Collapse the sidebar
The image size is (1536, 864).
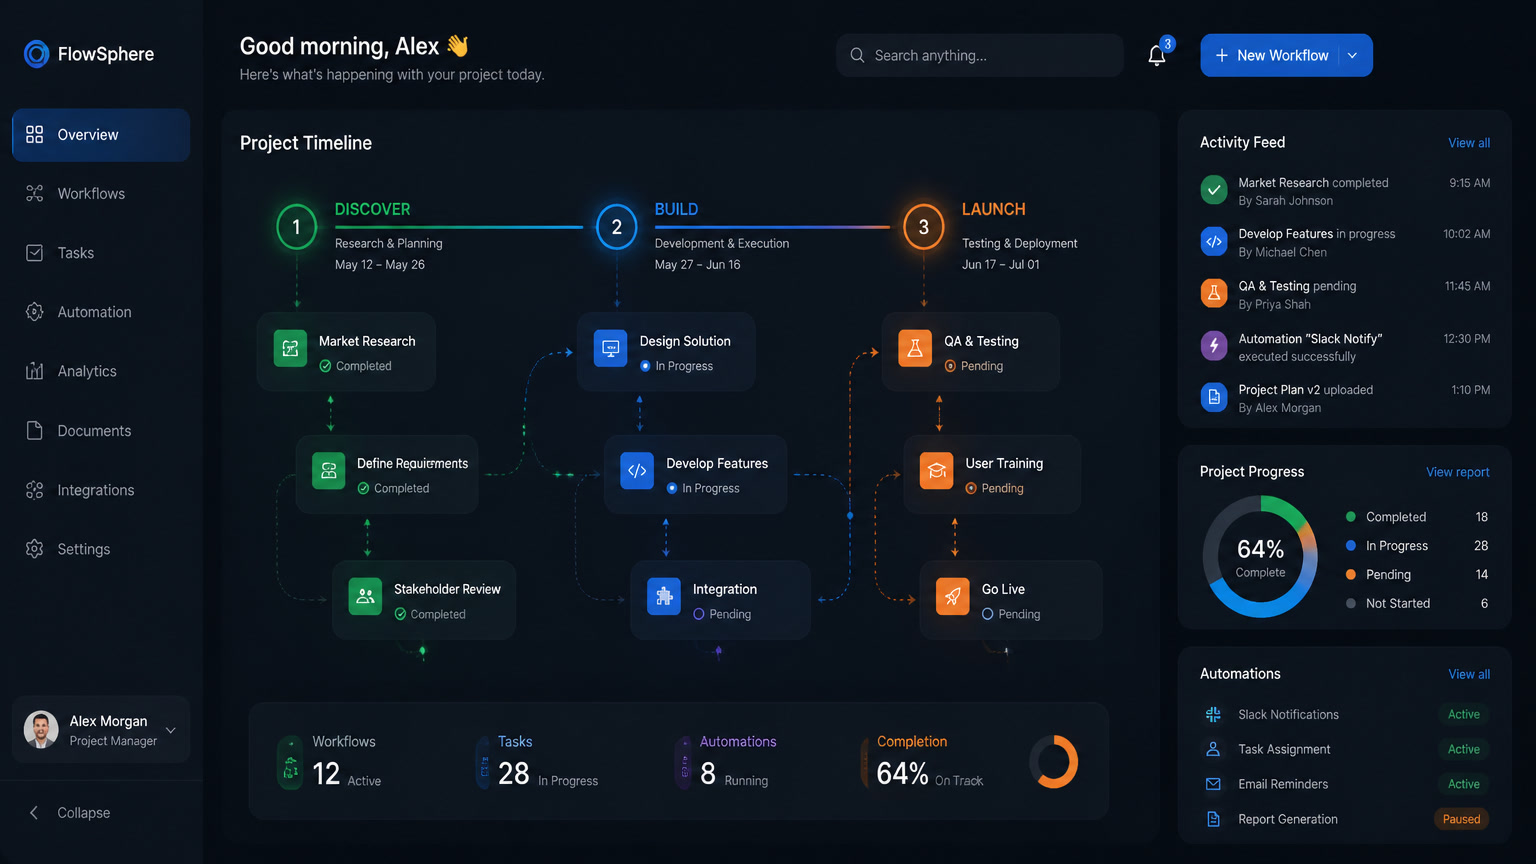click(x=70, y=813)
